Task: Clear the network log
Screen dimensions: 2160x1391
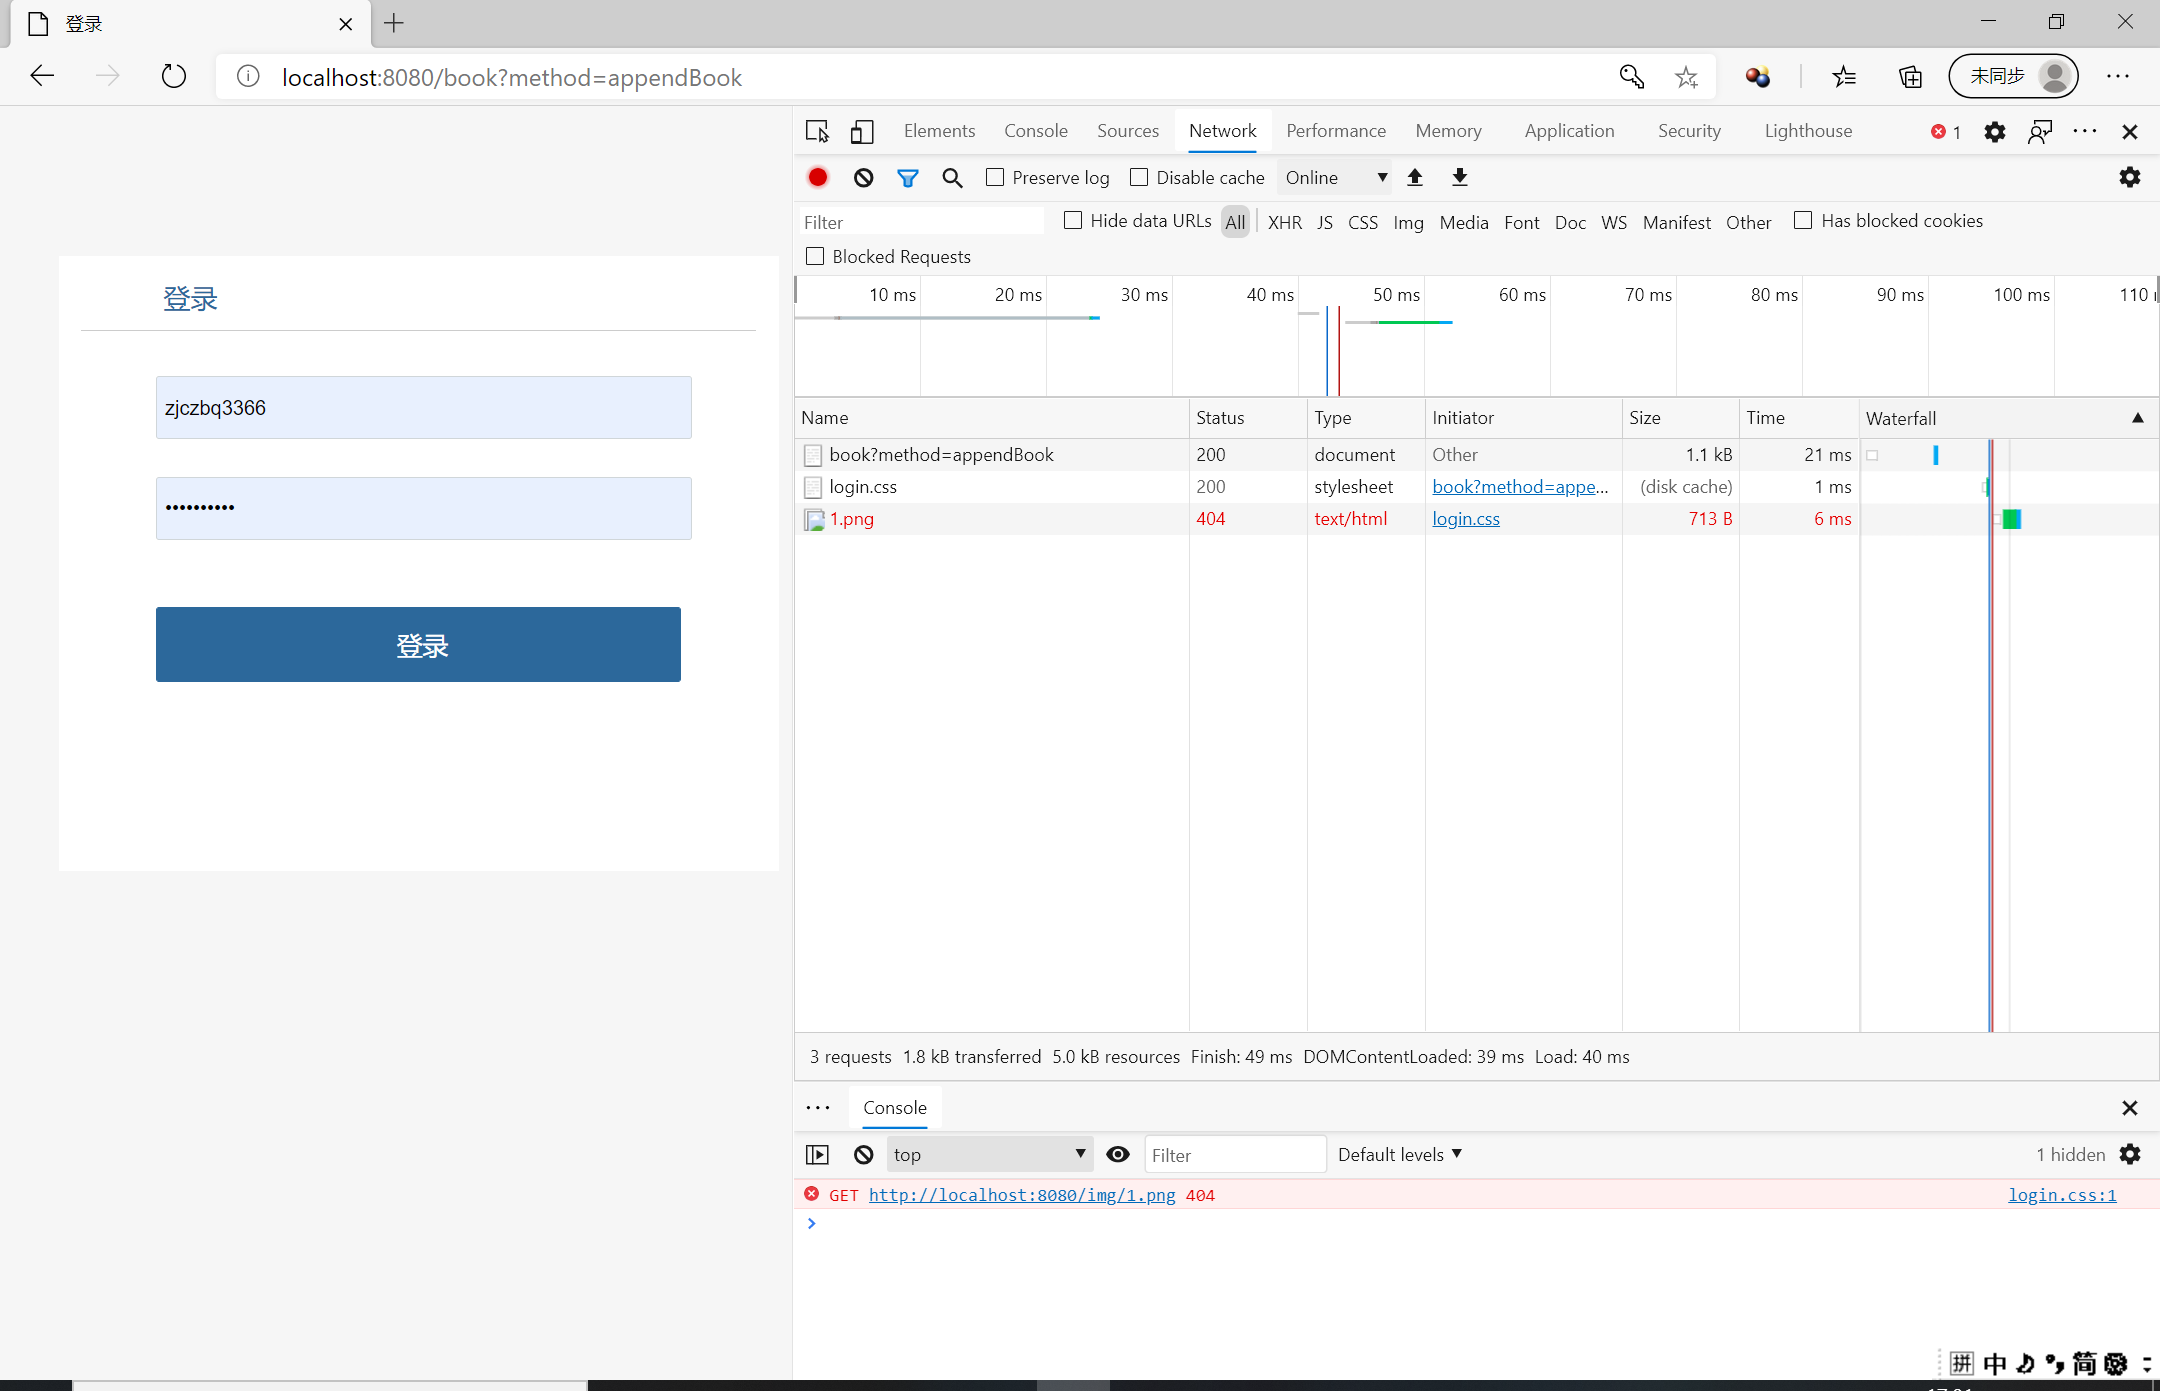Action: coord(863,178)
